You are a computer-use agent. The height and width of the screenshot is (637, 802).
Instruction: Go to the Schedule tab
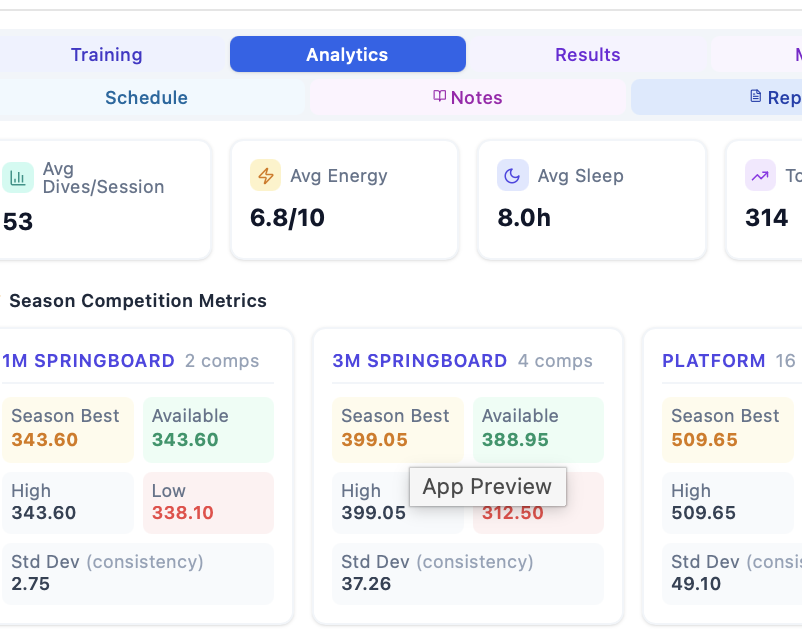[x=146, y=97]
